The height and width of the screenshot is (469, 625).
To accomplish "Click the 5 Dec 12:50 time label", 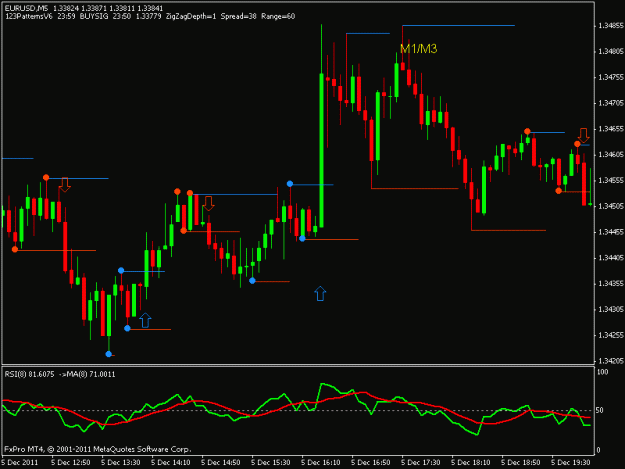I will (x=71, y=462).
